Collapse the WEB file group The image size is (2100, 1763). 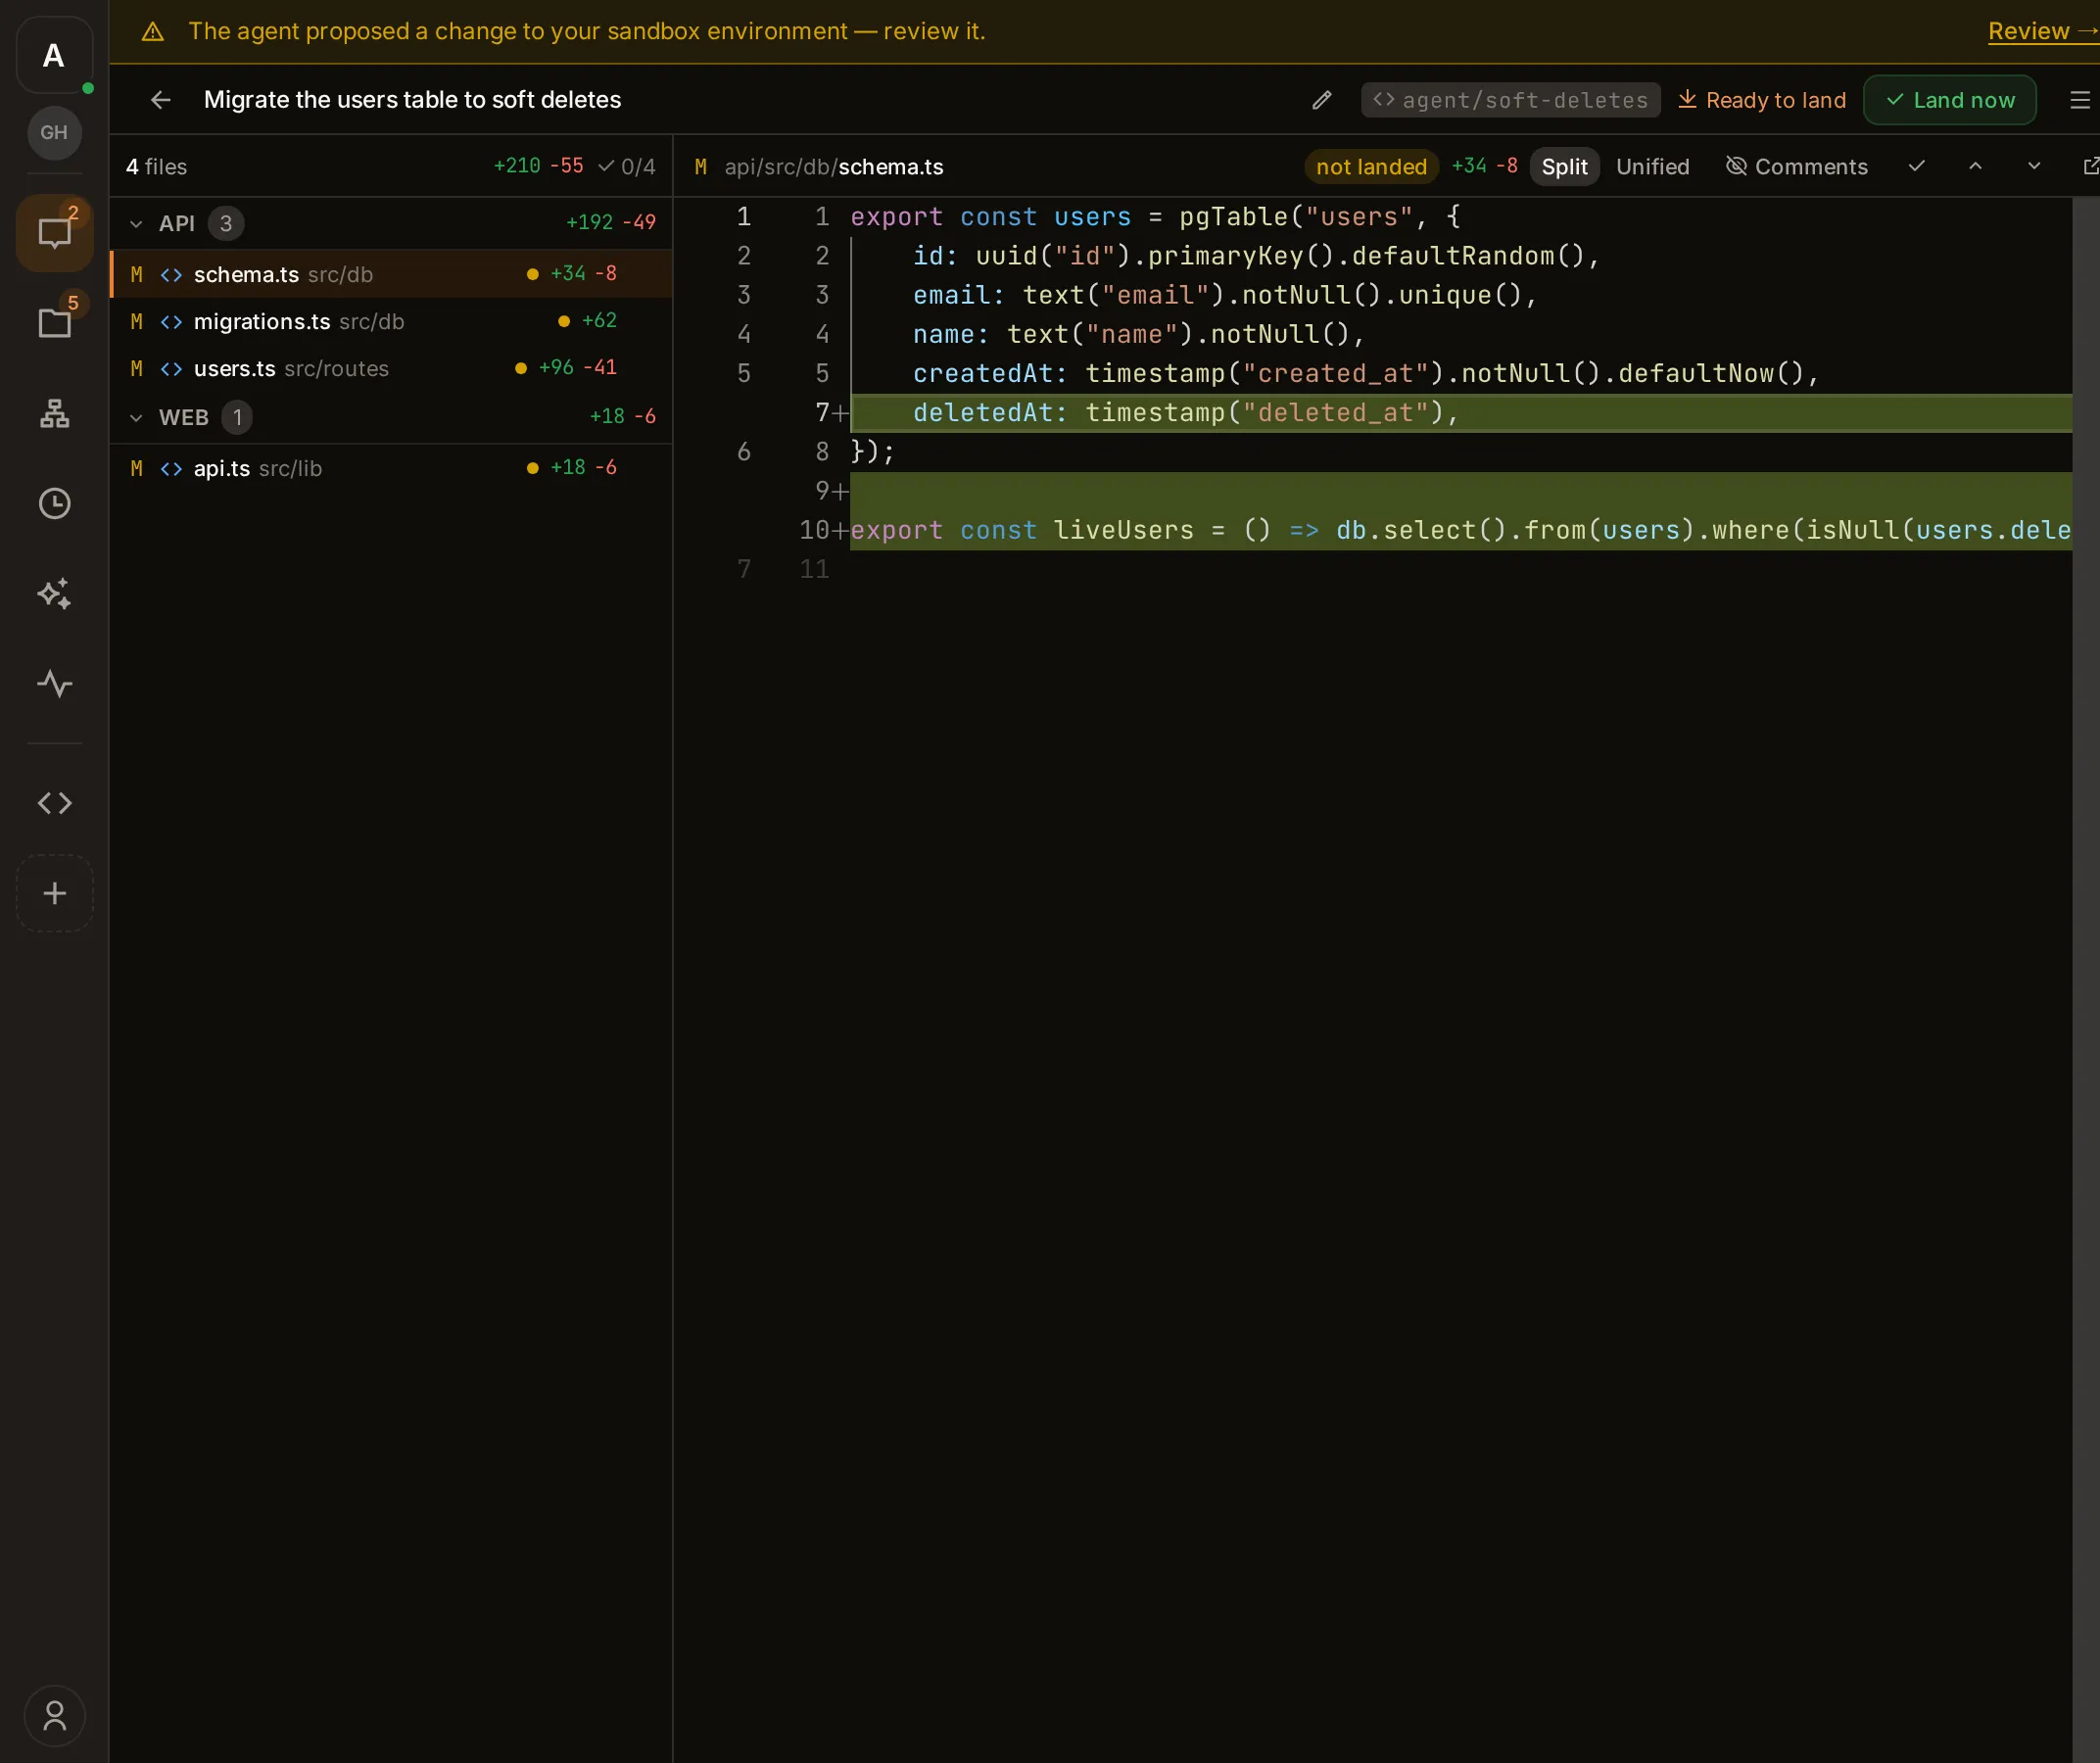click(x=136, y=418)
